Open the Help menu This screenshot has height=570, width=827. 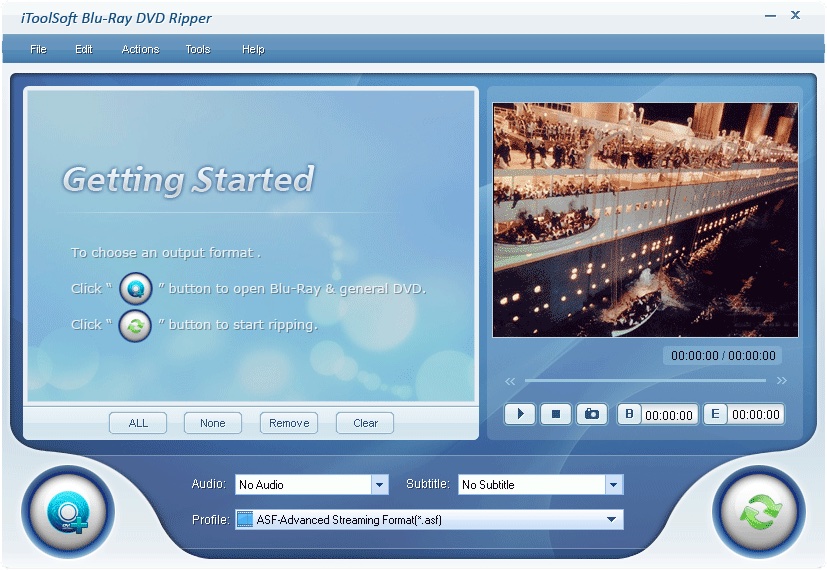pos(253,49)
